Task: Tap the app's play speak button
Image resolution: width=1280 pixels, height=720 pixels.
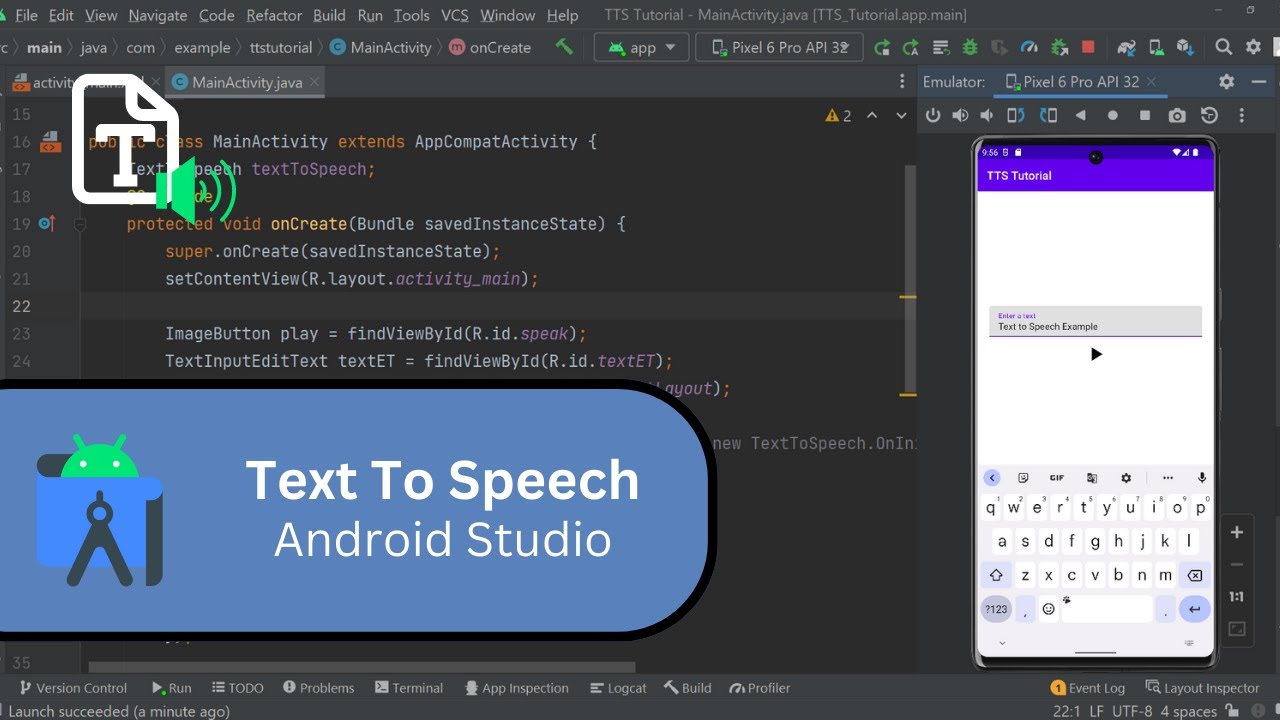Action: pyautogui.click(x=1096, y=354)
